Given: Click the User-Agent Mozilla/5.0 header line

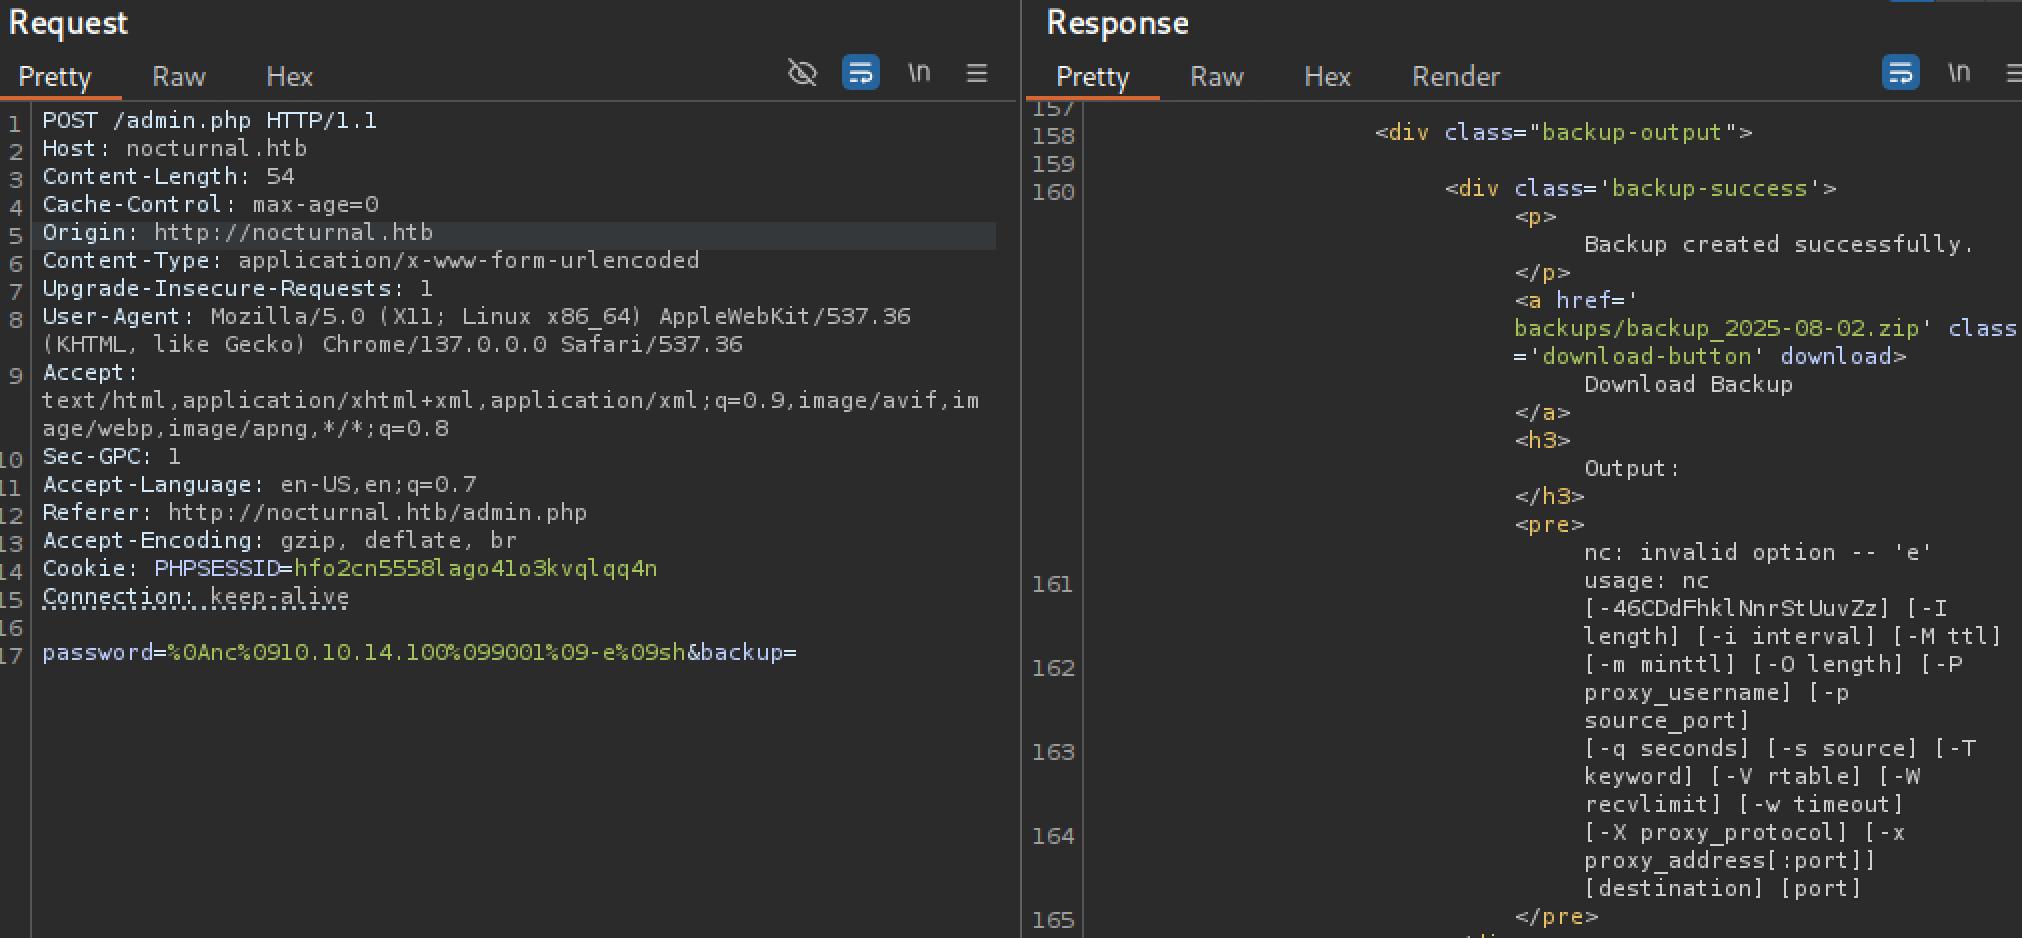Looking at the screenshot, I should pos(477,317).
